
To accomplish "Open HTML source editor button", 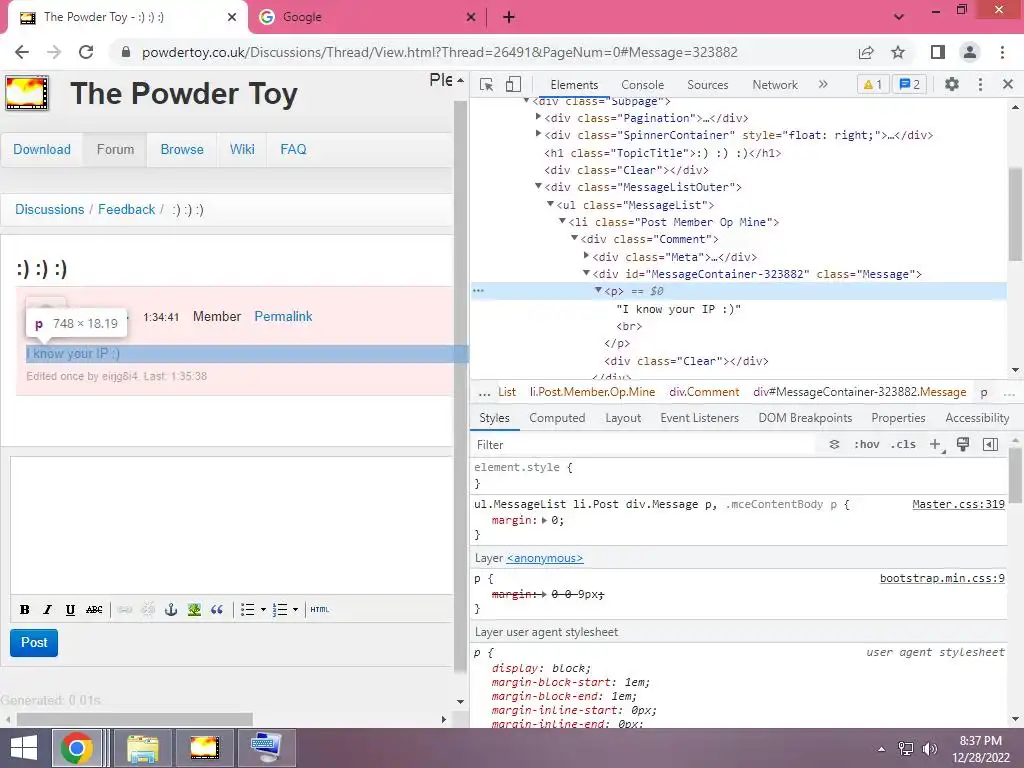I will click(319, 609).
